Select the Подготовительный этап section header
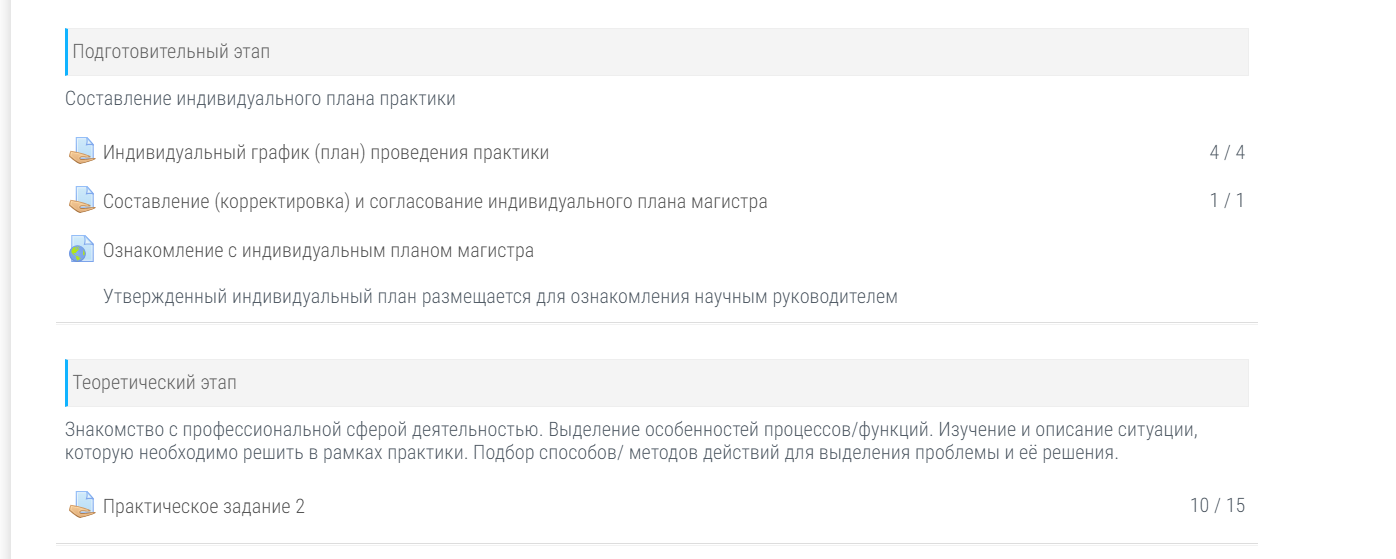This screenshot has width=1396, height=559. [171, 52]
